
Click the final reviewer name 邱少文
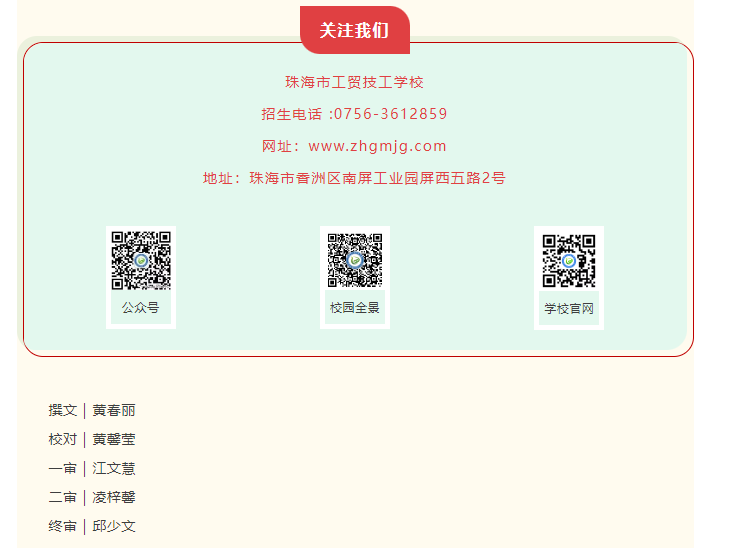[114, 526]
